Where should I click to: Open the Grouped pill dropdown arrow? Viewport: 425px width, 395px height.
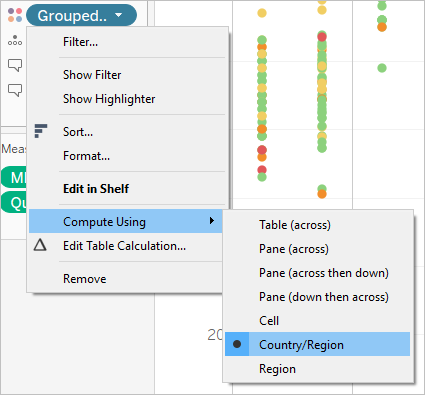[118, 15]
